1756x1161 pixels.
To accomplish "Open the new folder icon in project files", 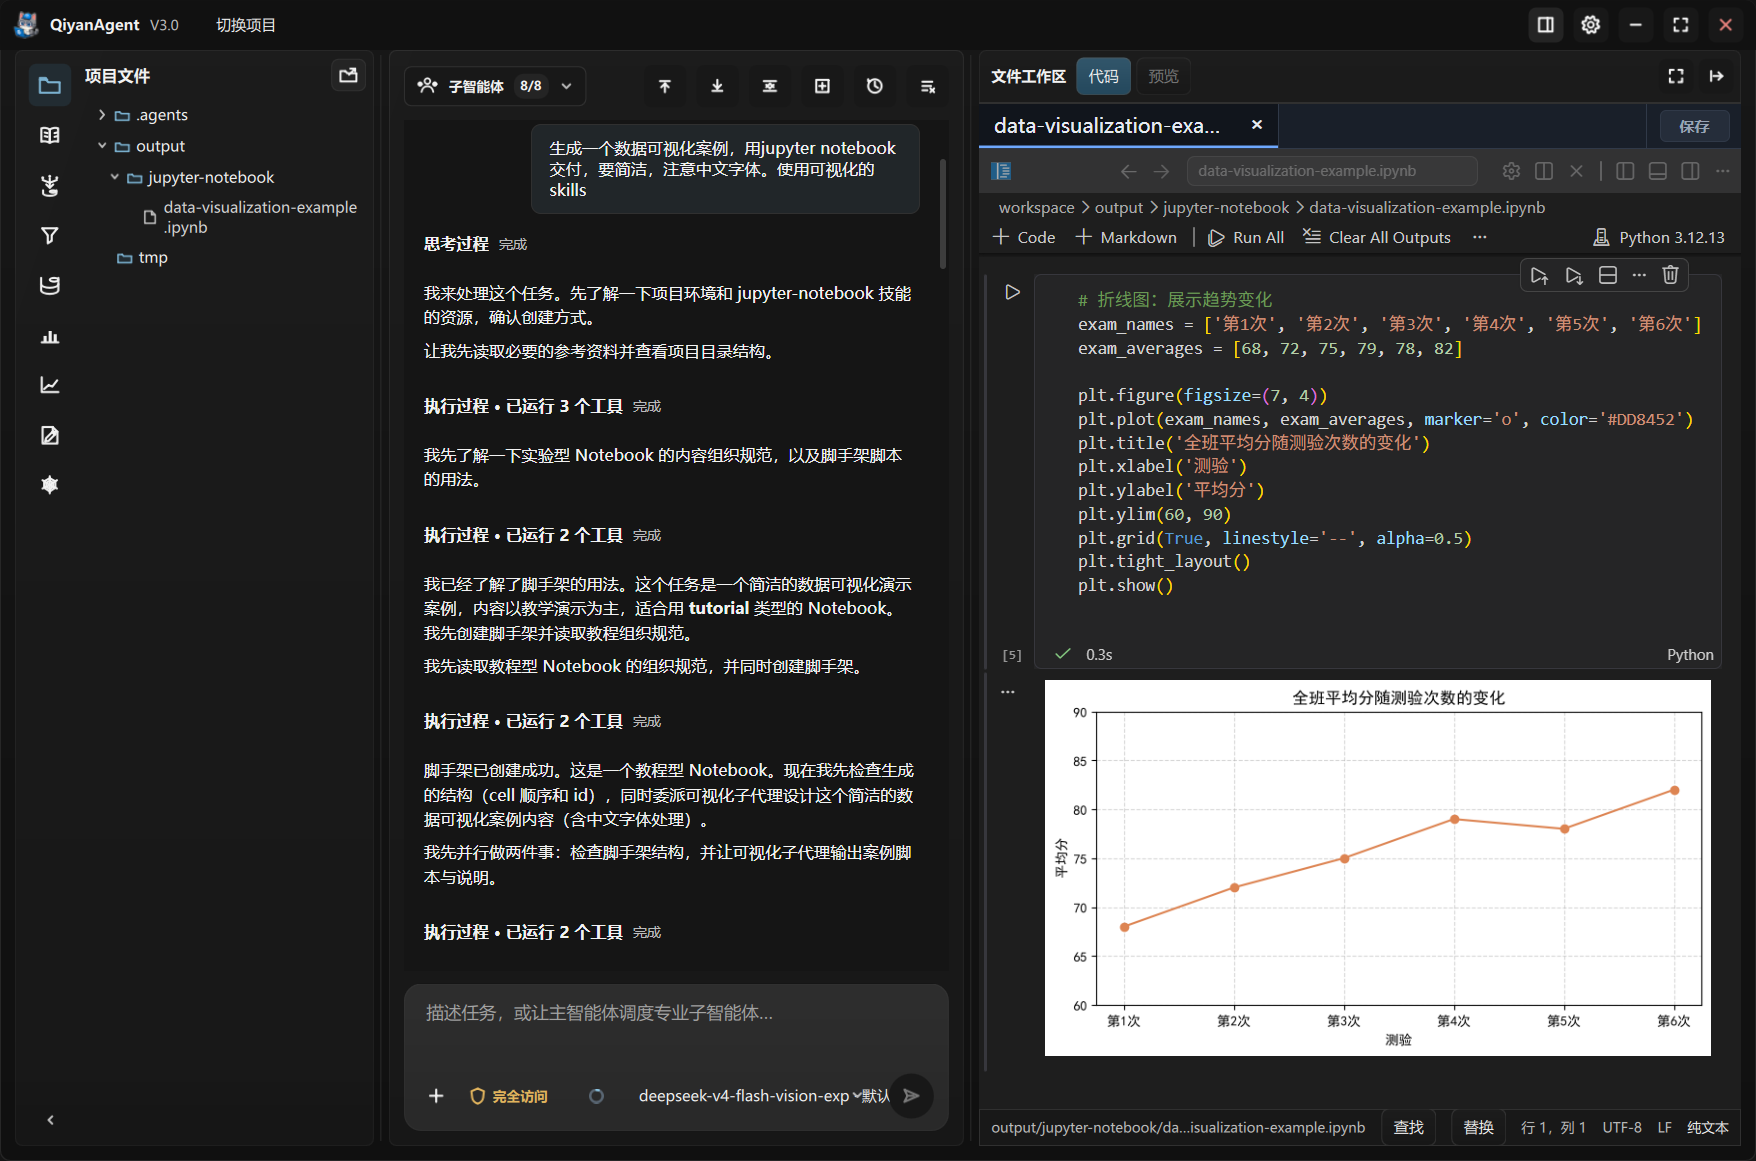I will pos(348,75).
